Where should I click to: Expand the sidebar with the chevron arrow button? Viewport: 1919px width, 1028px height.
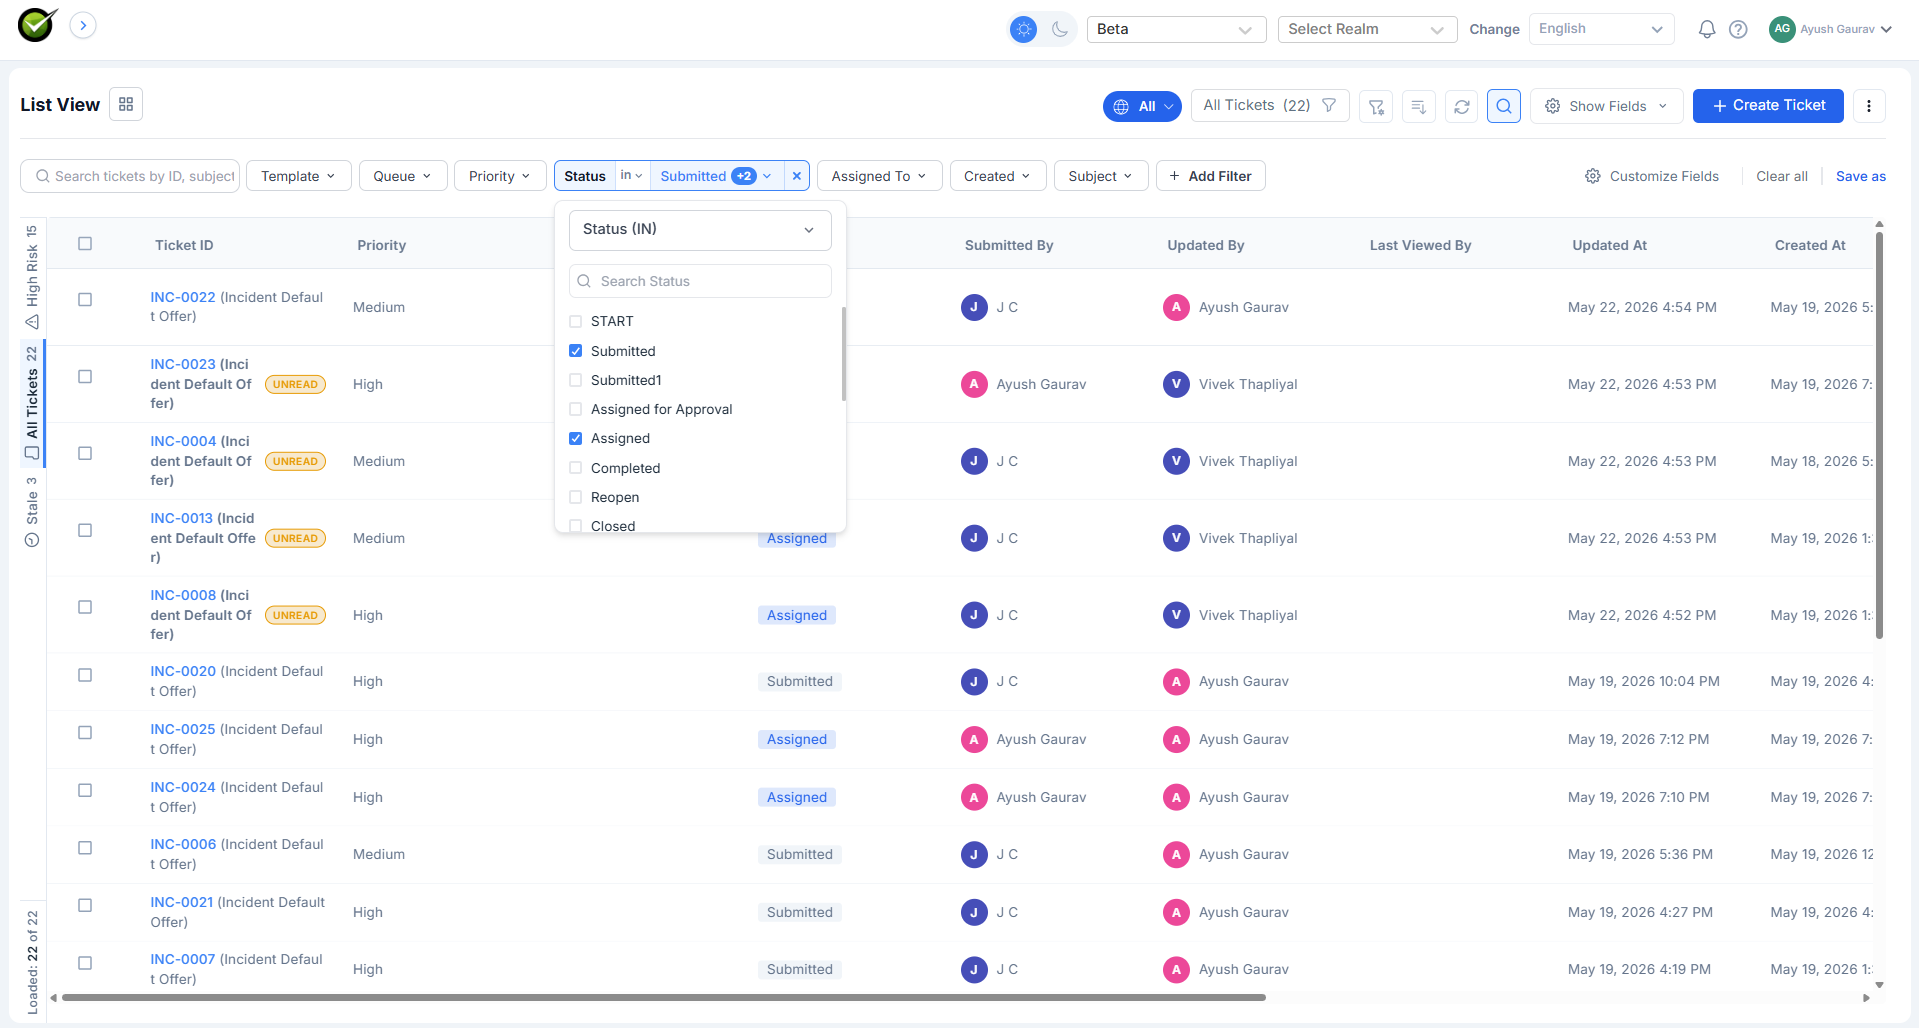83,25
